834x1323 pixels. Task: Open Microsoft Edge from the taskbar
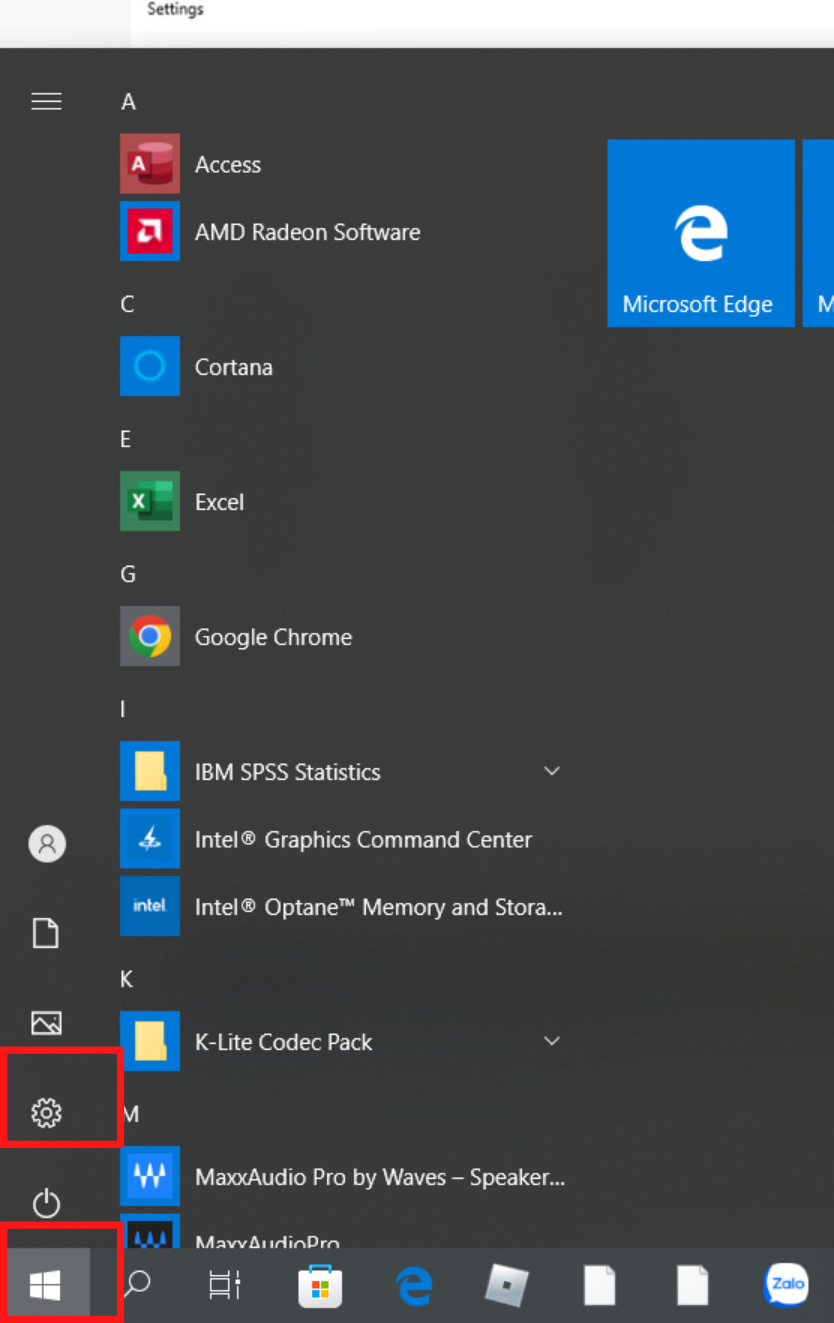point(413,1285)
